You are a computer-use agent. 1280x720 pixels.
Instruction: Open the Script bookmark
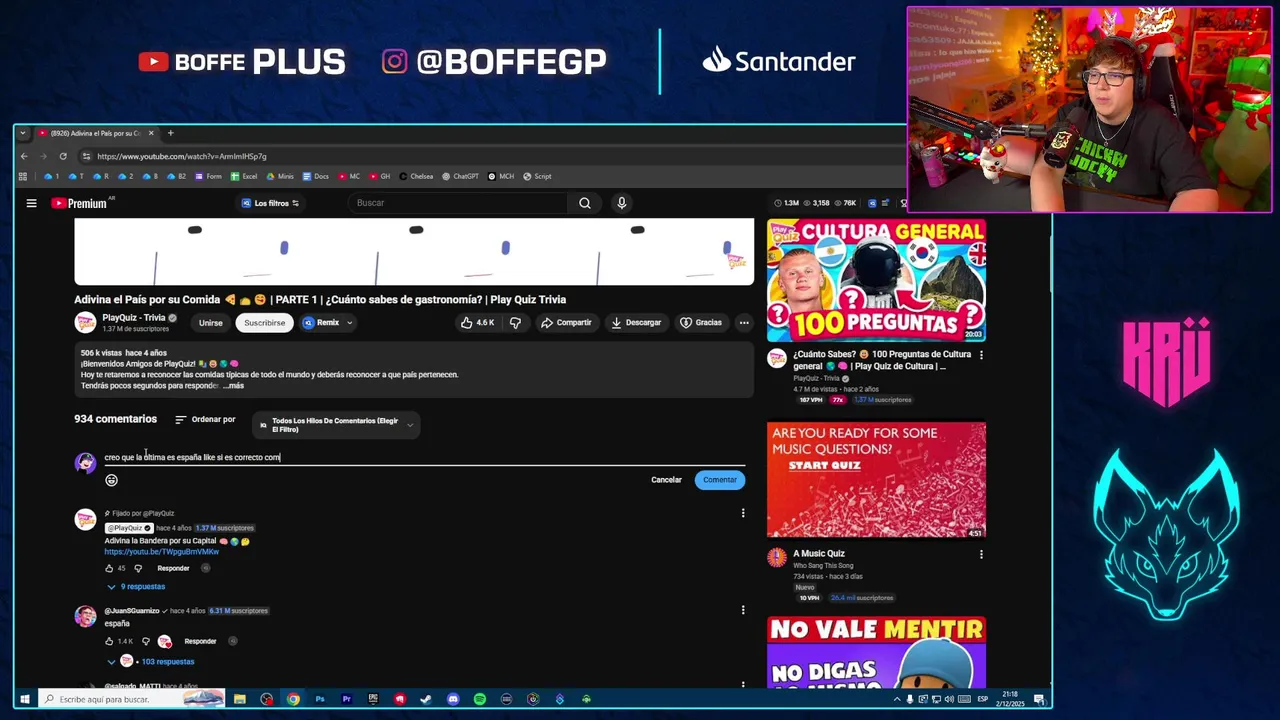click(537, 176)
